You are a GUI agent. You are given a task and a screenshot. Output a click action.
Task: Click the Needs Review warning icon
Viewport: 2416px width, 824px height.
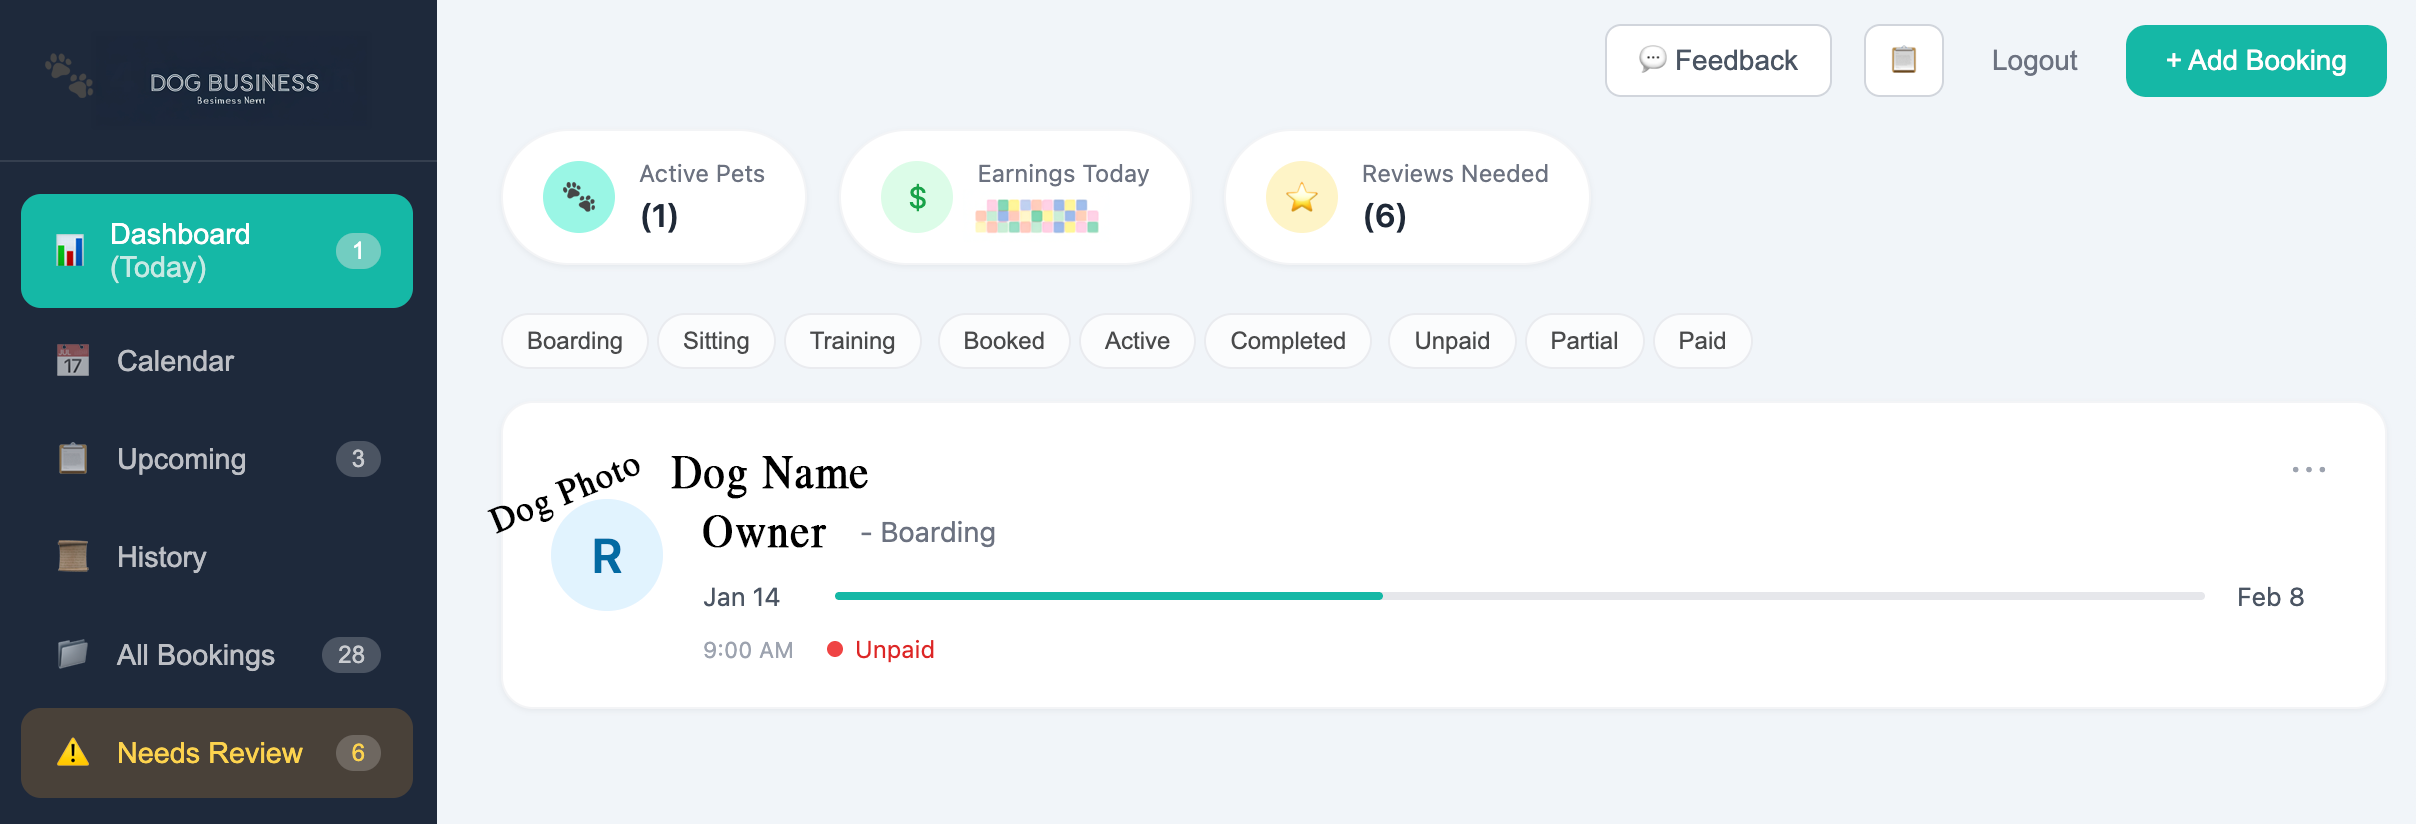pos(73,753)
